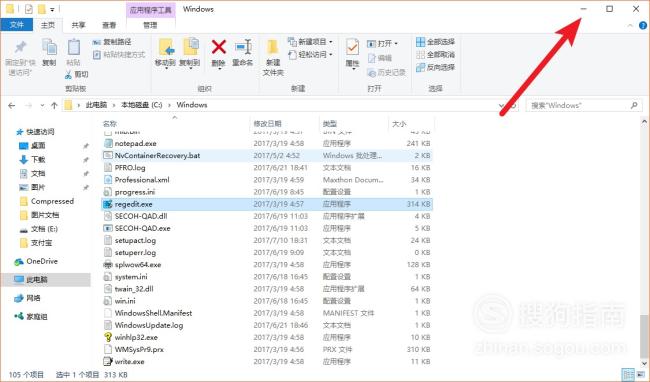This screenshot has width=650, height=382.
Task: Select the splwow64.exe file
Action: coord(138,265)
